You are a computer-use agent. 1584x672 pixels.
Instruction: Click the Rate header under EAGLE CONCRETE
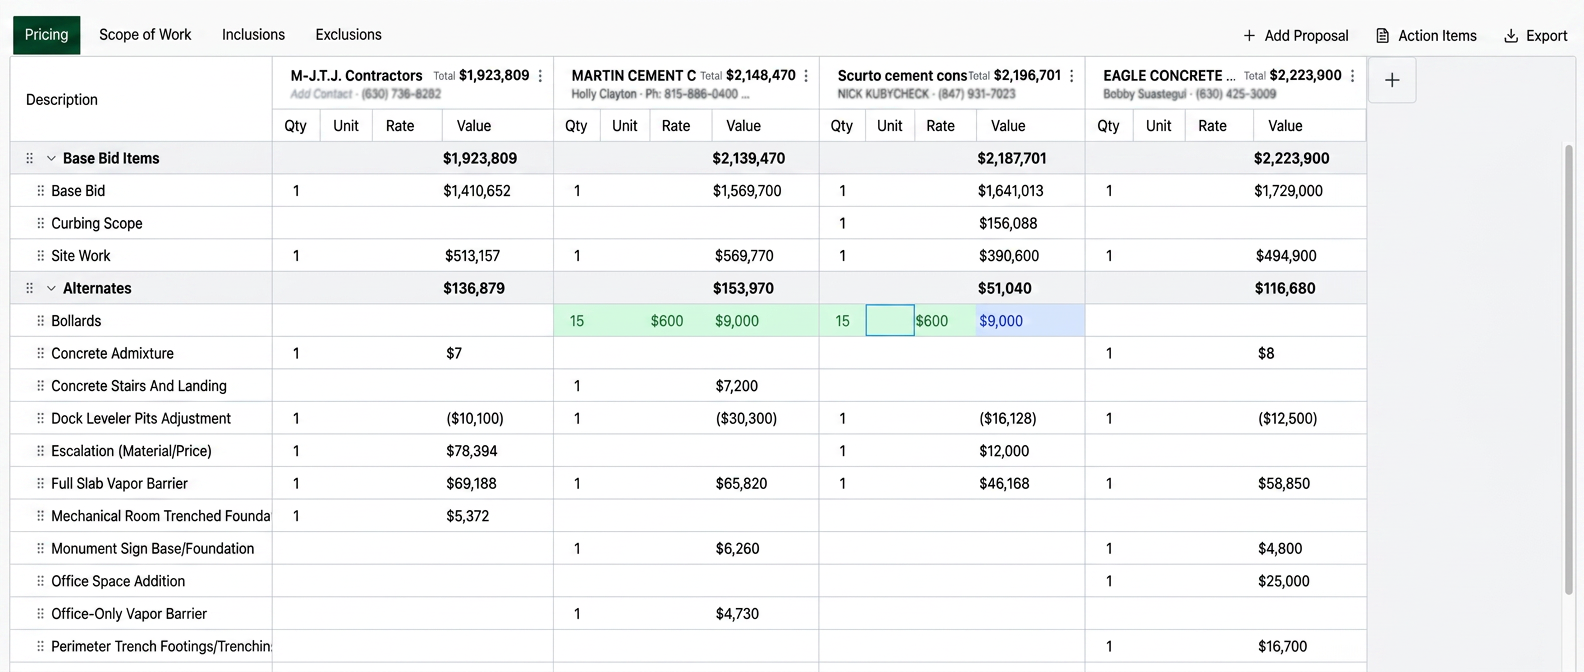1212,126
